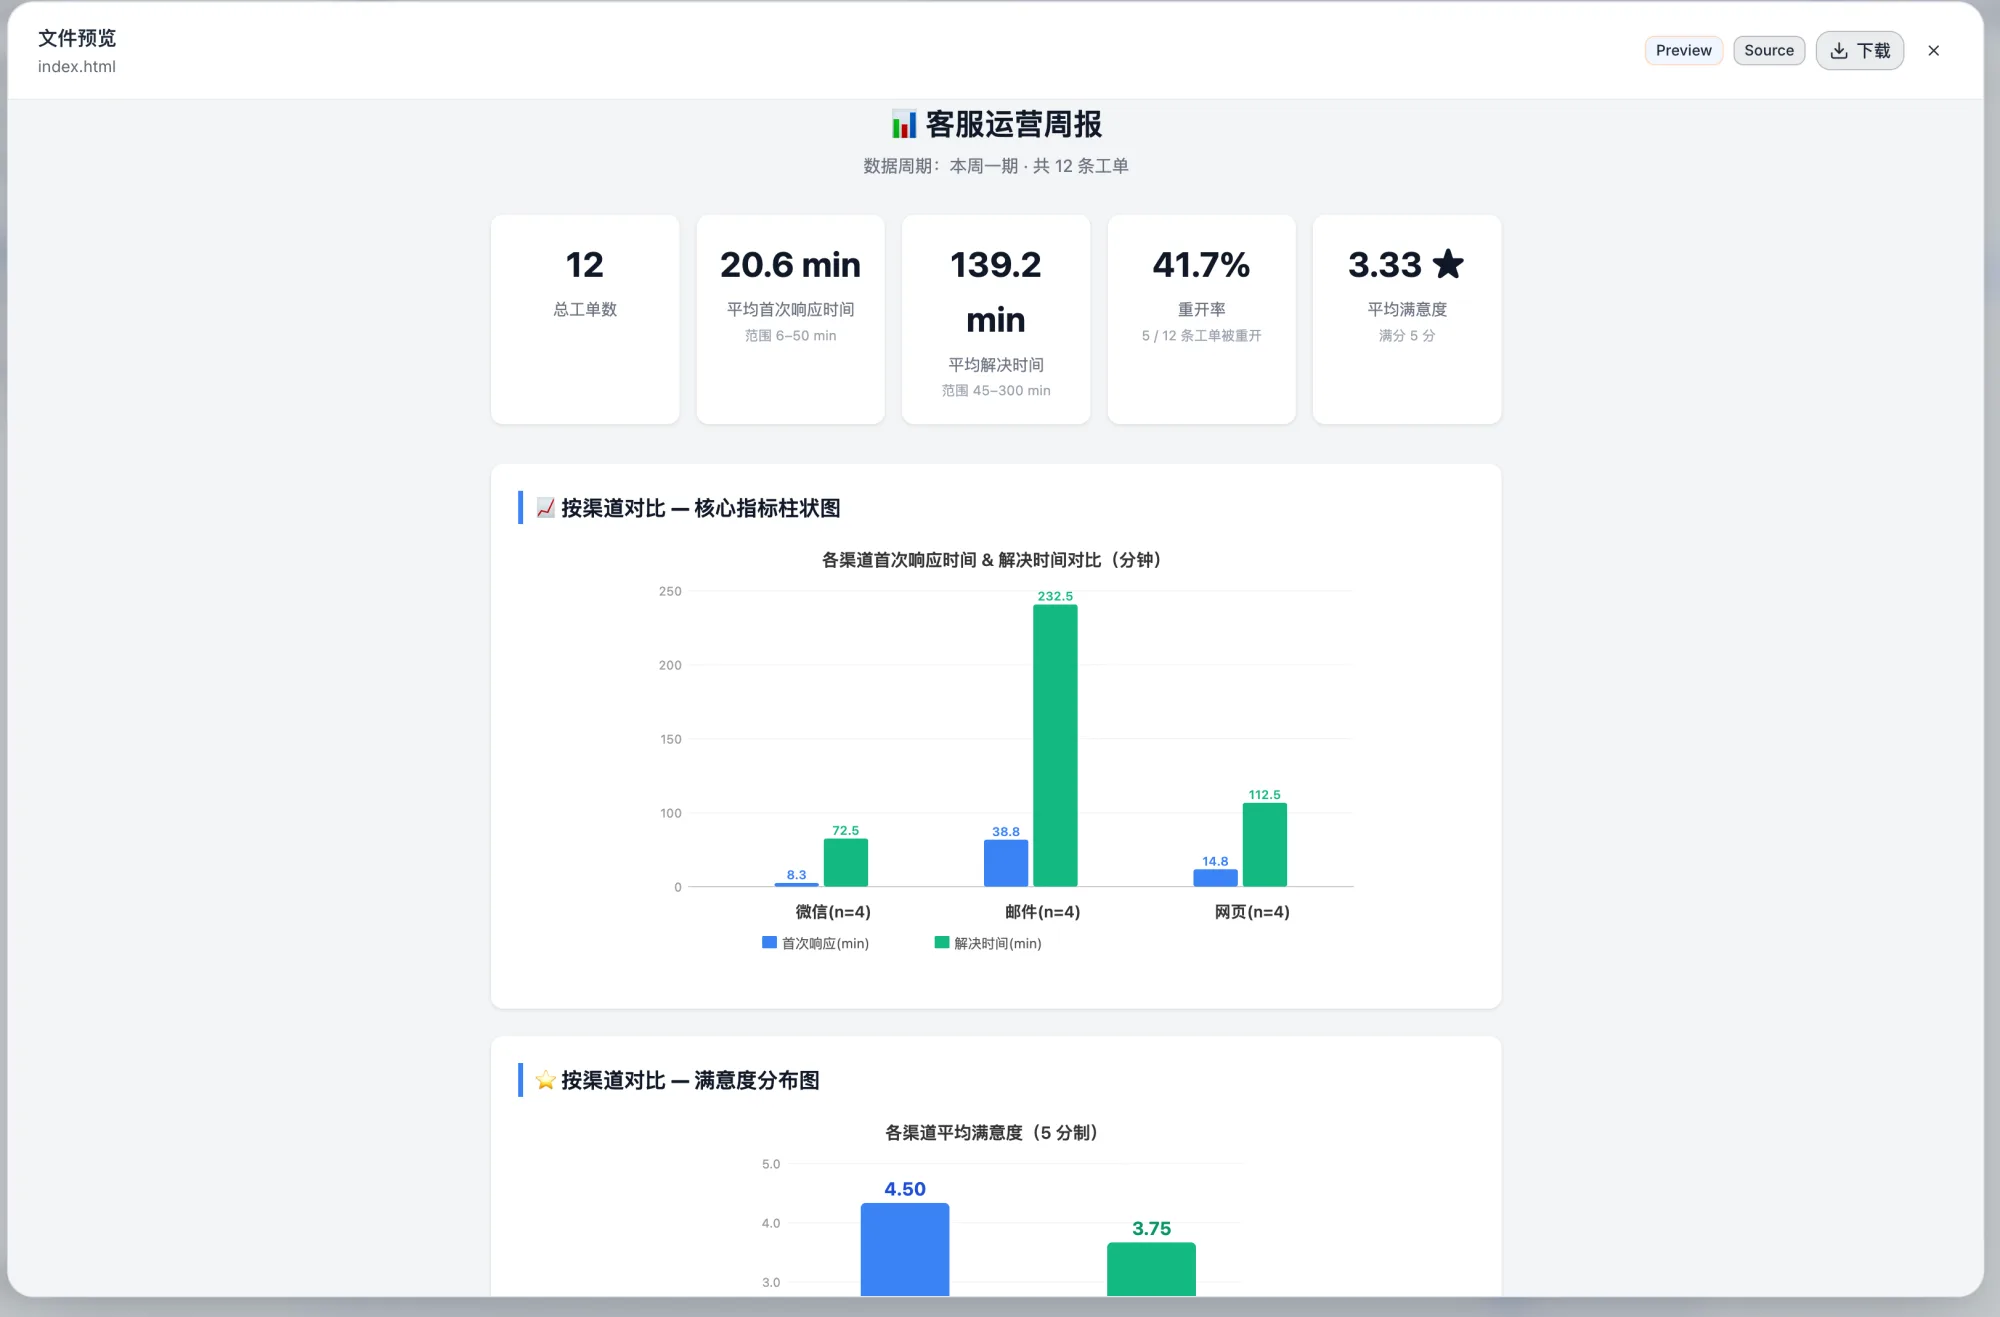Switch to the Preview tab
This screenshot has width=2000, height=1317.
tap(1683, 50)
